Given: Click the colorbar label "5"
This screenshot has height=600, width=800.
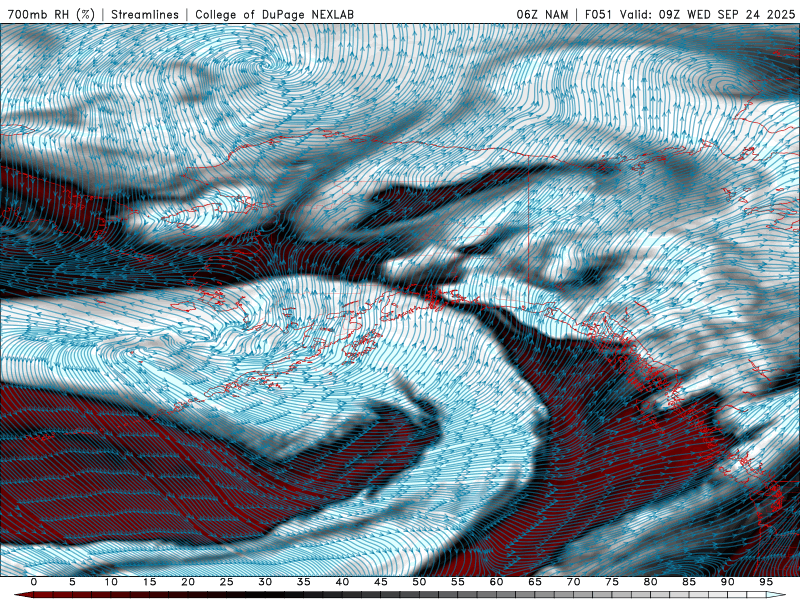Looking at the screenshot, I should tap(72, 582).
